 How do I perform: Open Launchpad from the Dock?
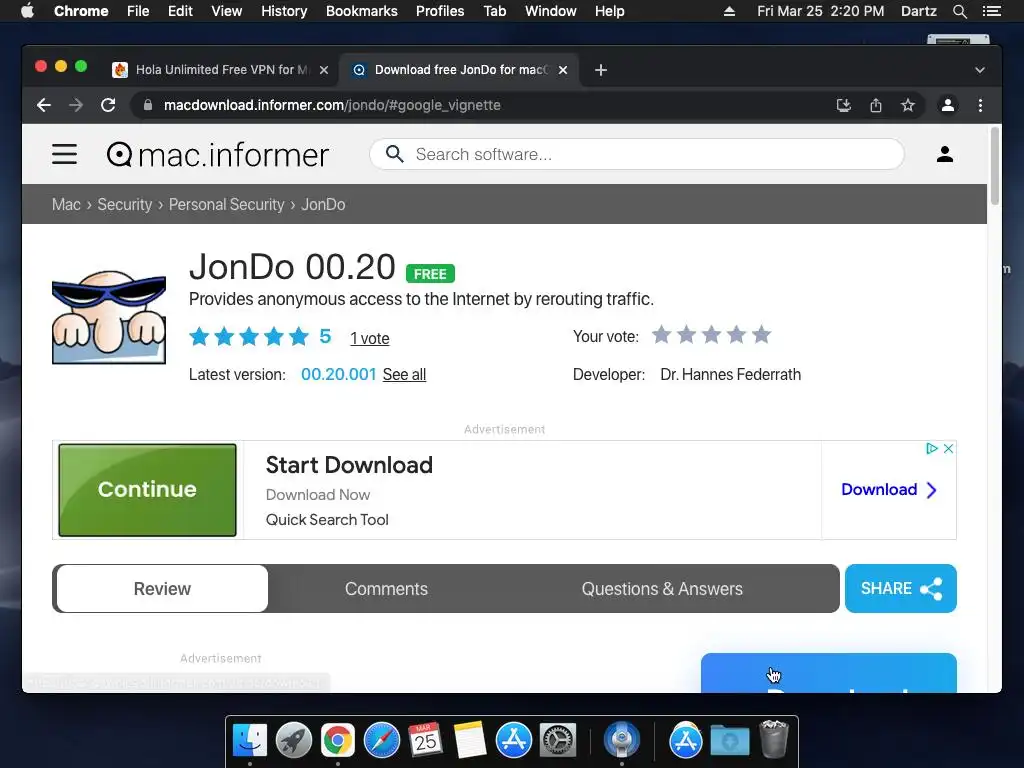[294, 741]
